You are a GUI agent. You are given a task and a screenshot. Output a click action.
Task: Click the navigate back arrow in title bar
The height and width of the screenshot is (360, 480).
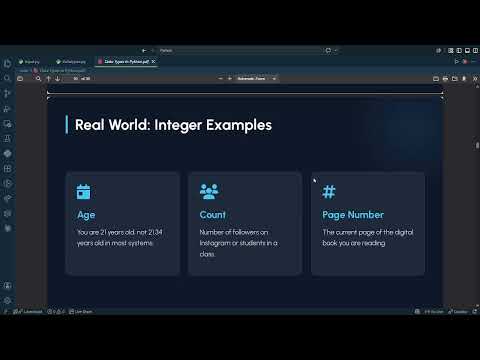[x=144, y=50]
